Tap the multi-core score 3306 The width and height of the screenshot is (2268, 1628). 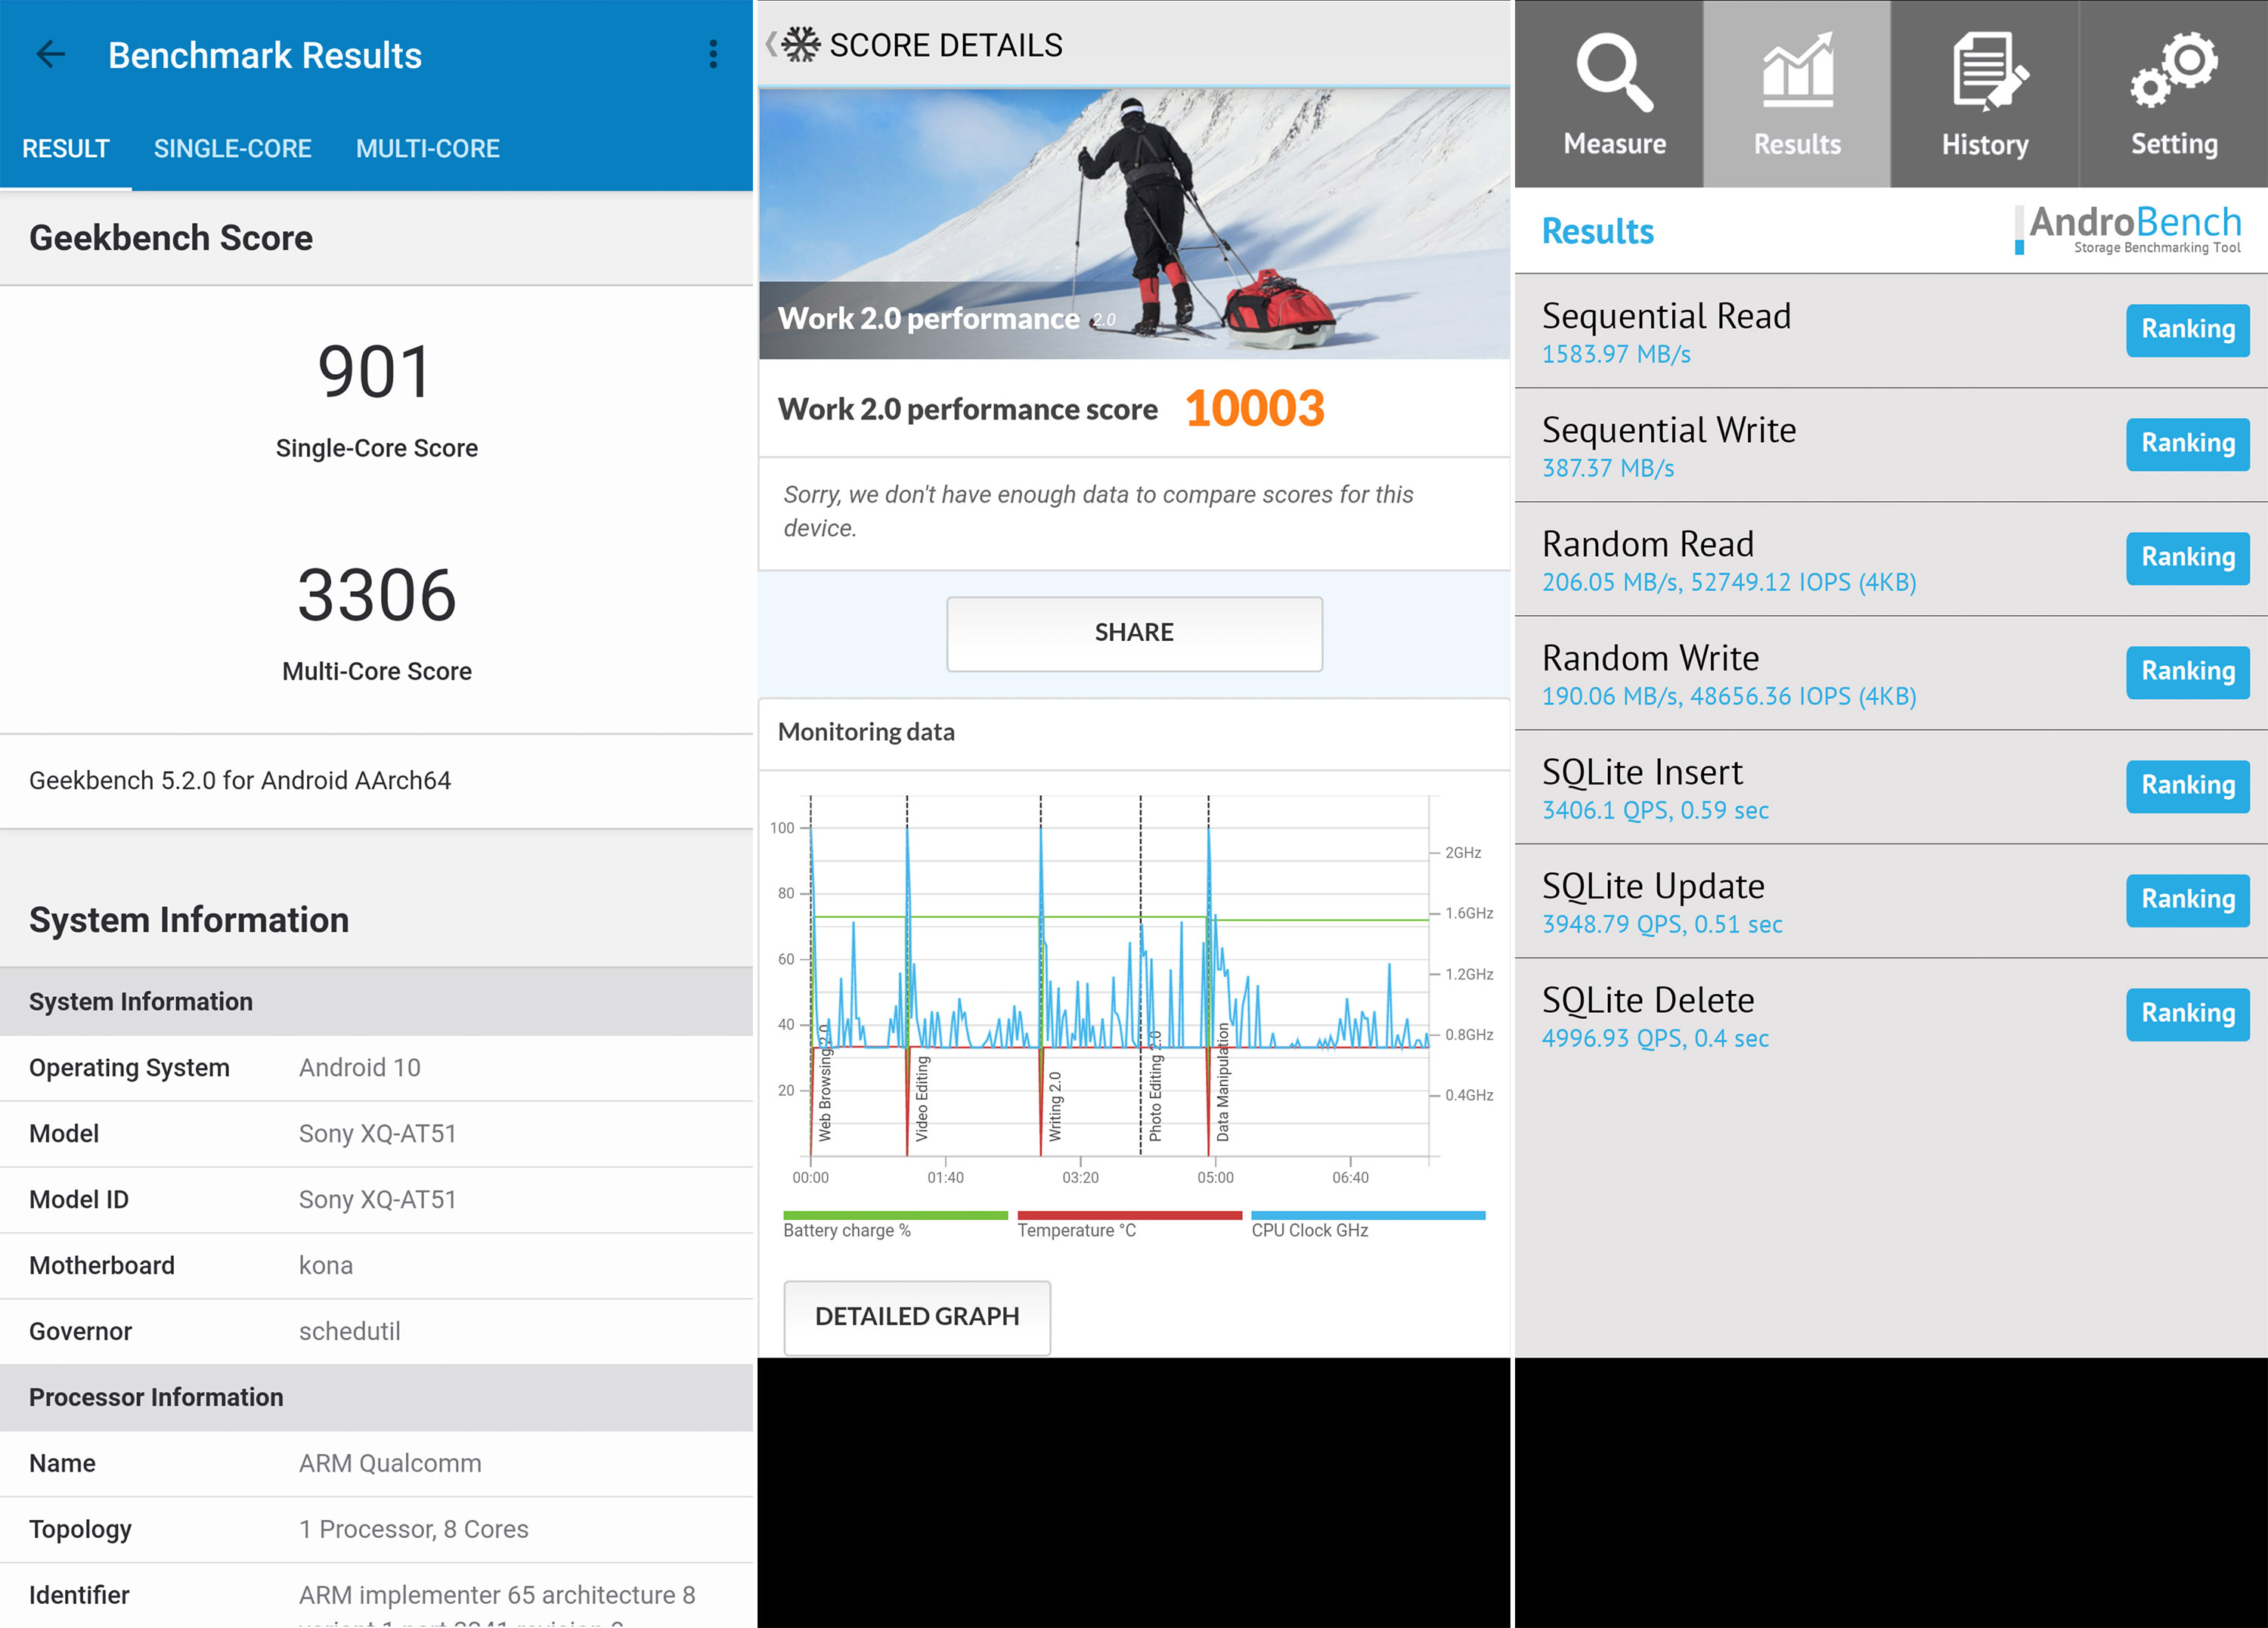pyautogui.click(x=376, y=596)
